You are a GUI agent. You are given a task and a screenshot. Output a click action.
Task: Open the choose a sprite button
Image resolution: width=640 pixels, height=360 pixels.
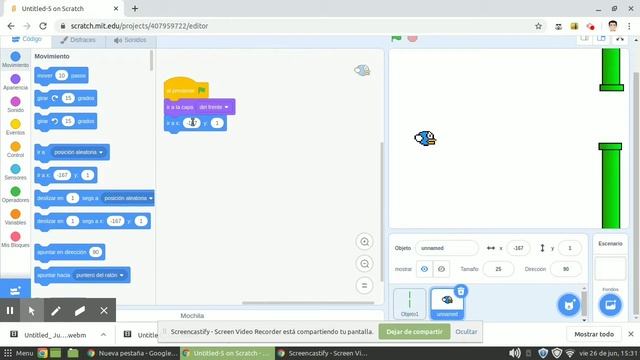(x=569, y=304)
